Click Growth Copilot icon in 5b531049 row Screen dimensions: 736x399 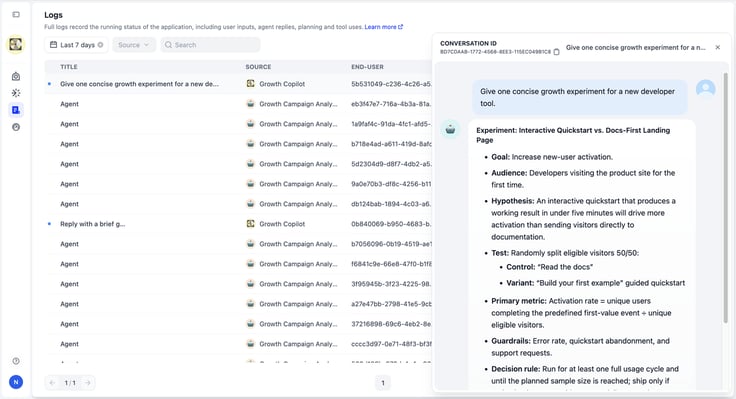coord(251,84)
